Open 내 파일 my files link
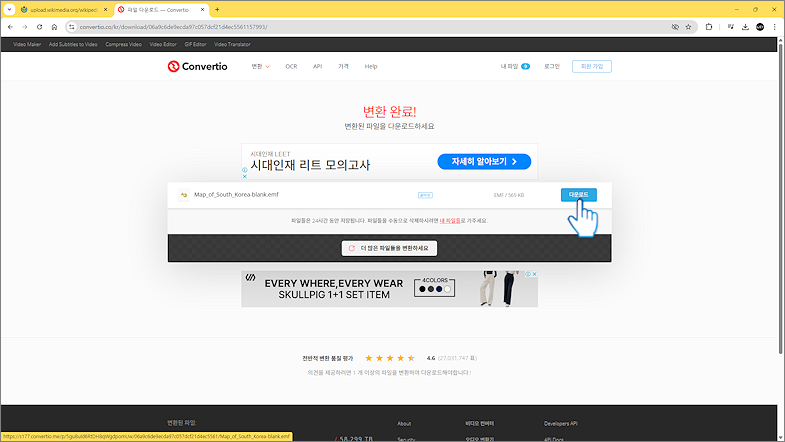Image resolution: width=785 pixels, height=442 pixels. 515,66
